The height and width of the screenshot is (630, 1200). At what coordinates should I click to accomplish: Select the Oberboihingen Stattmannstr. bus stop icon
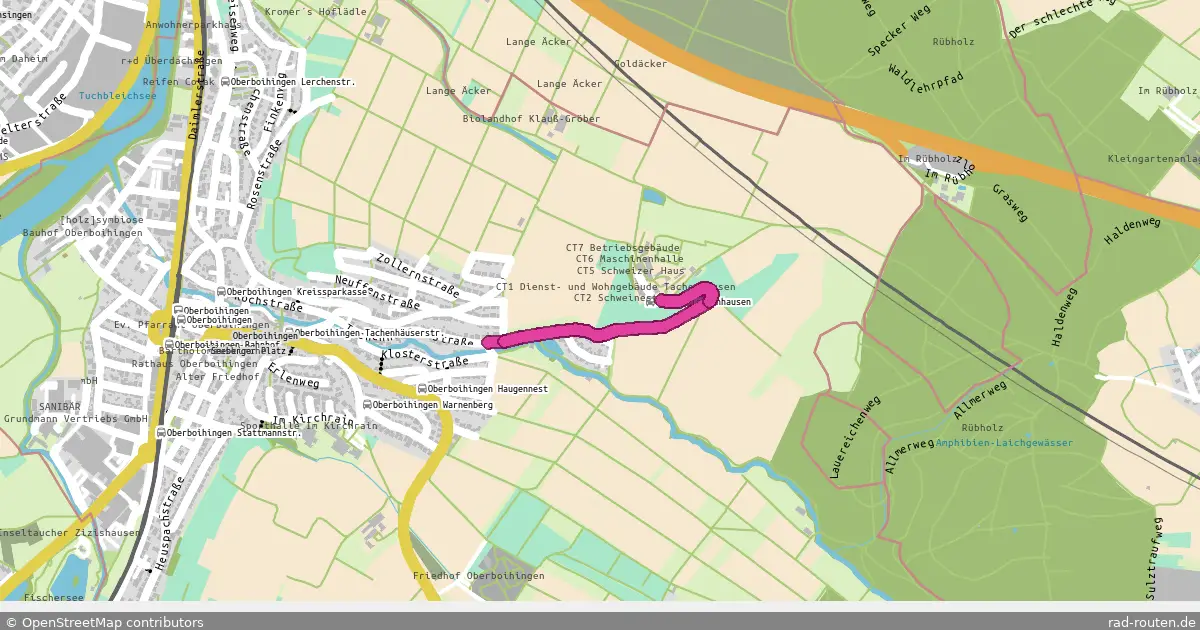(161, 433)
